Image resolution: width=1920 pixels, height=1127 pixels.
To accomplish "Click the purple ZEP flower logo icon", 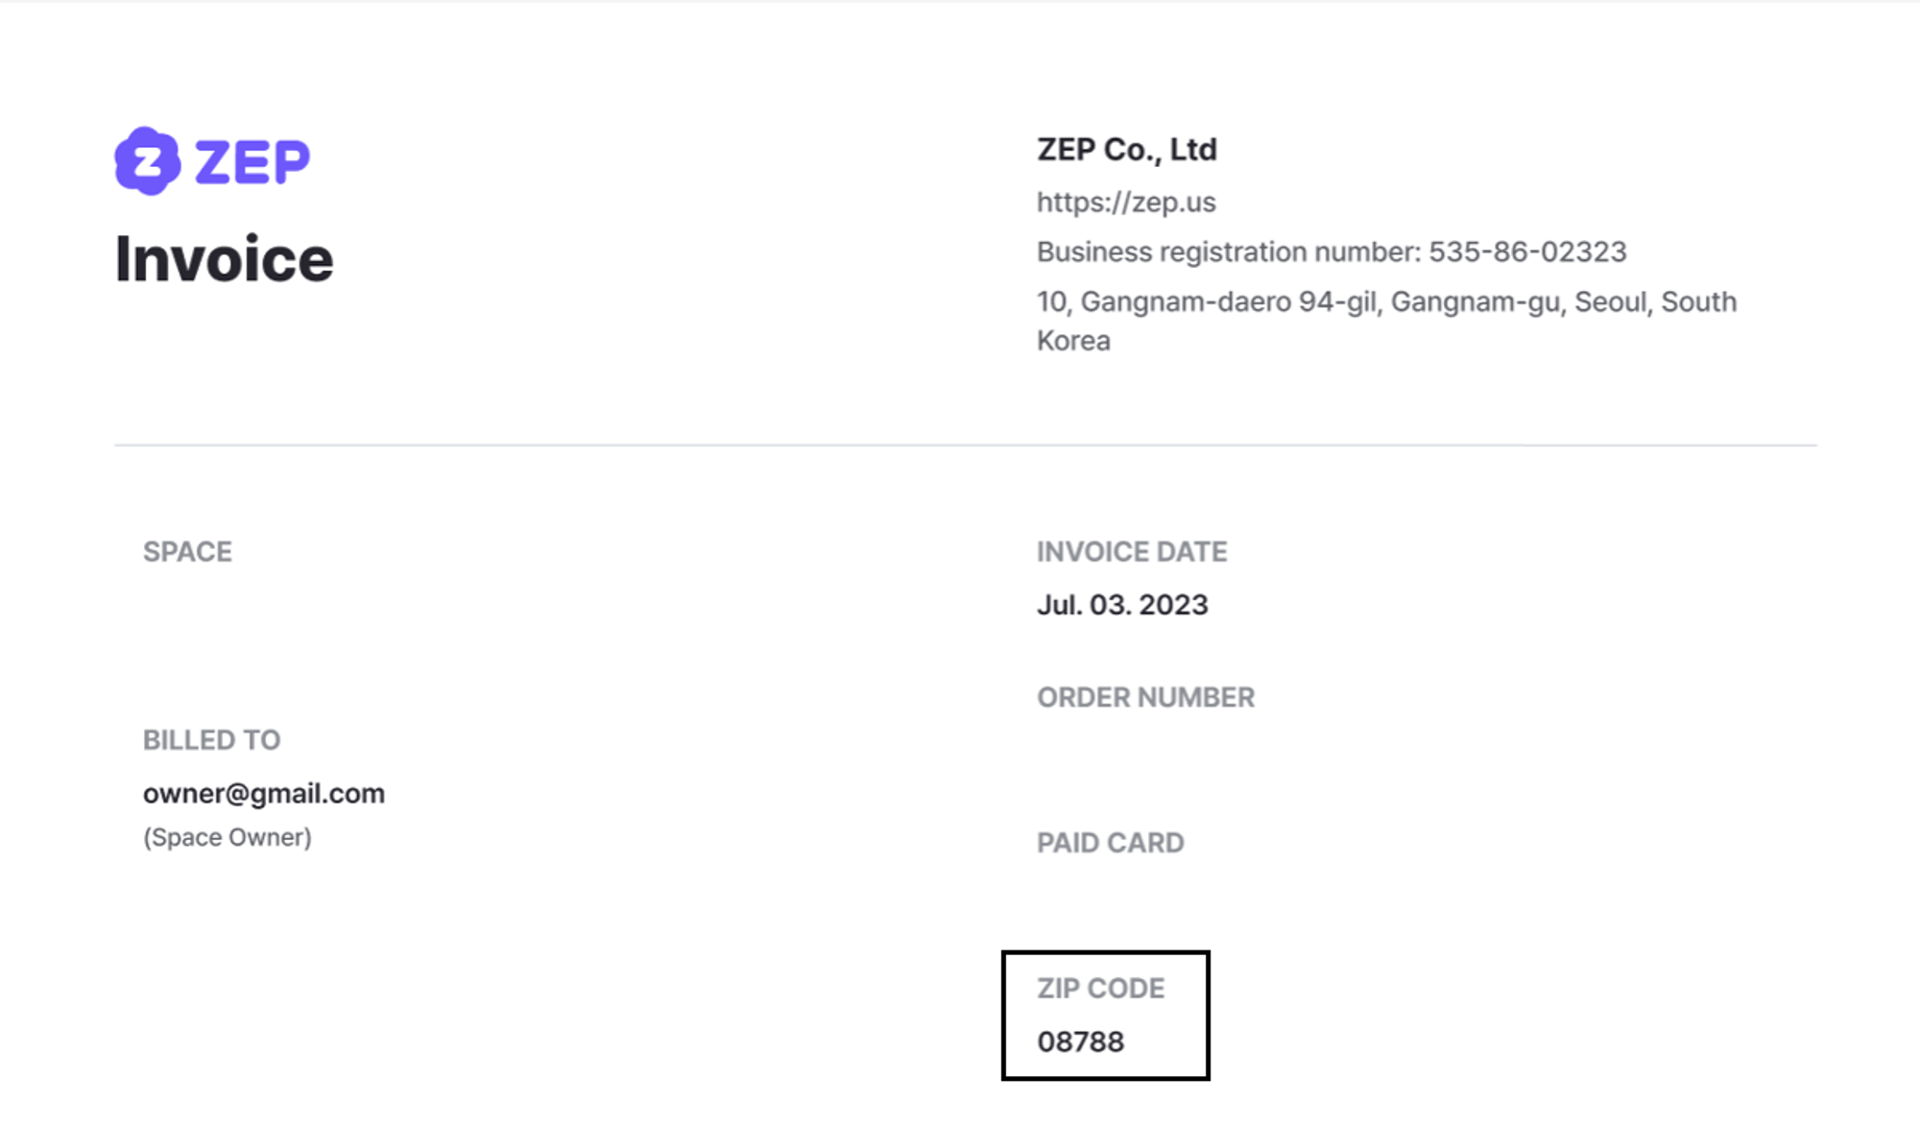I will (147, 161).
